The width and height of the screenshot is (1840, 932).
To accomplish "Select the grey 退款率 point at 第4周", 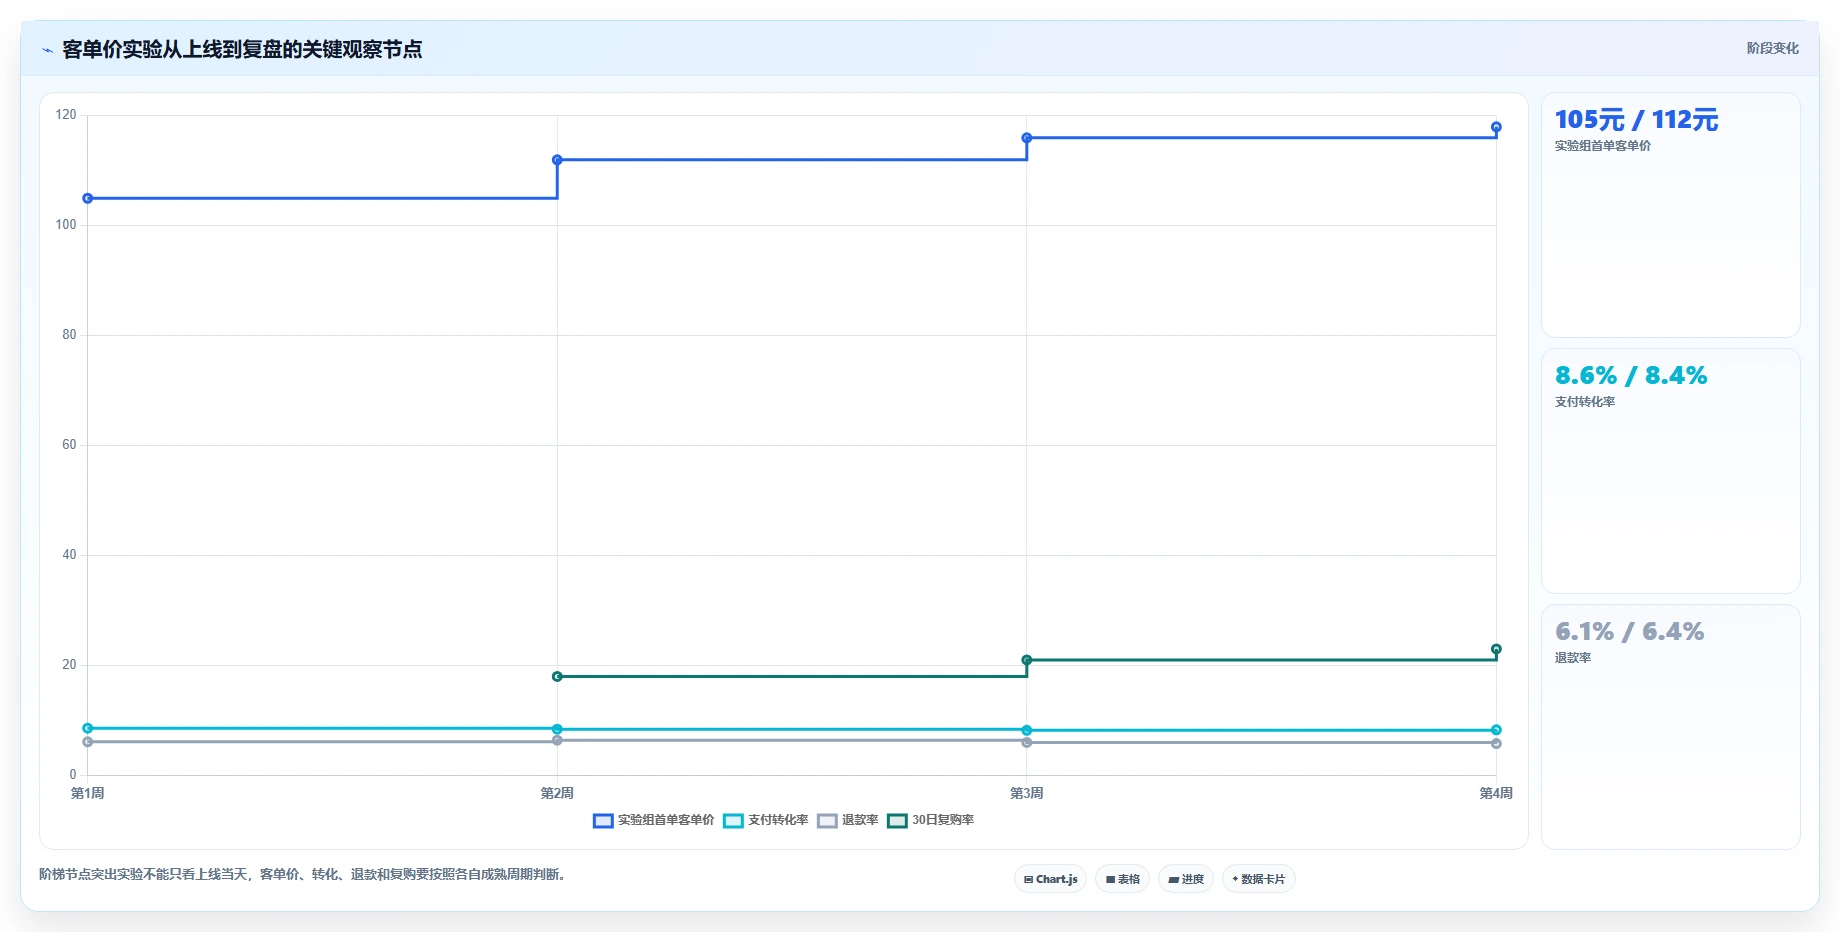I will (1496, 744).
